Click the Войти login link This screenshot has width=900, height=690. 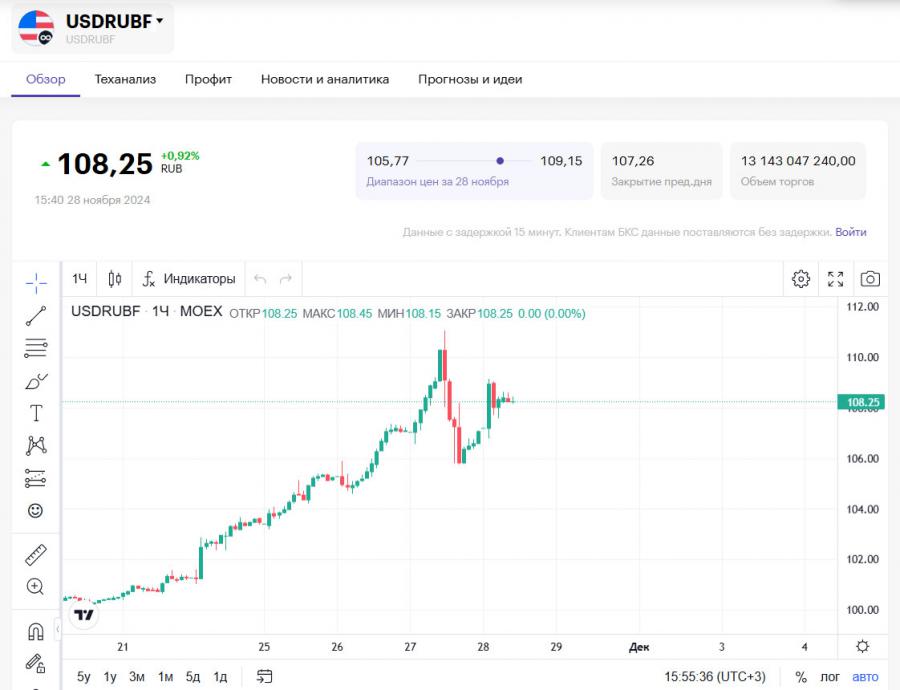pos(851,232)
